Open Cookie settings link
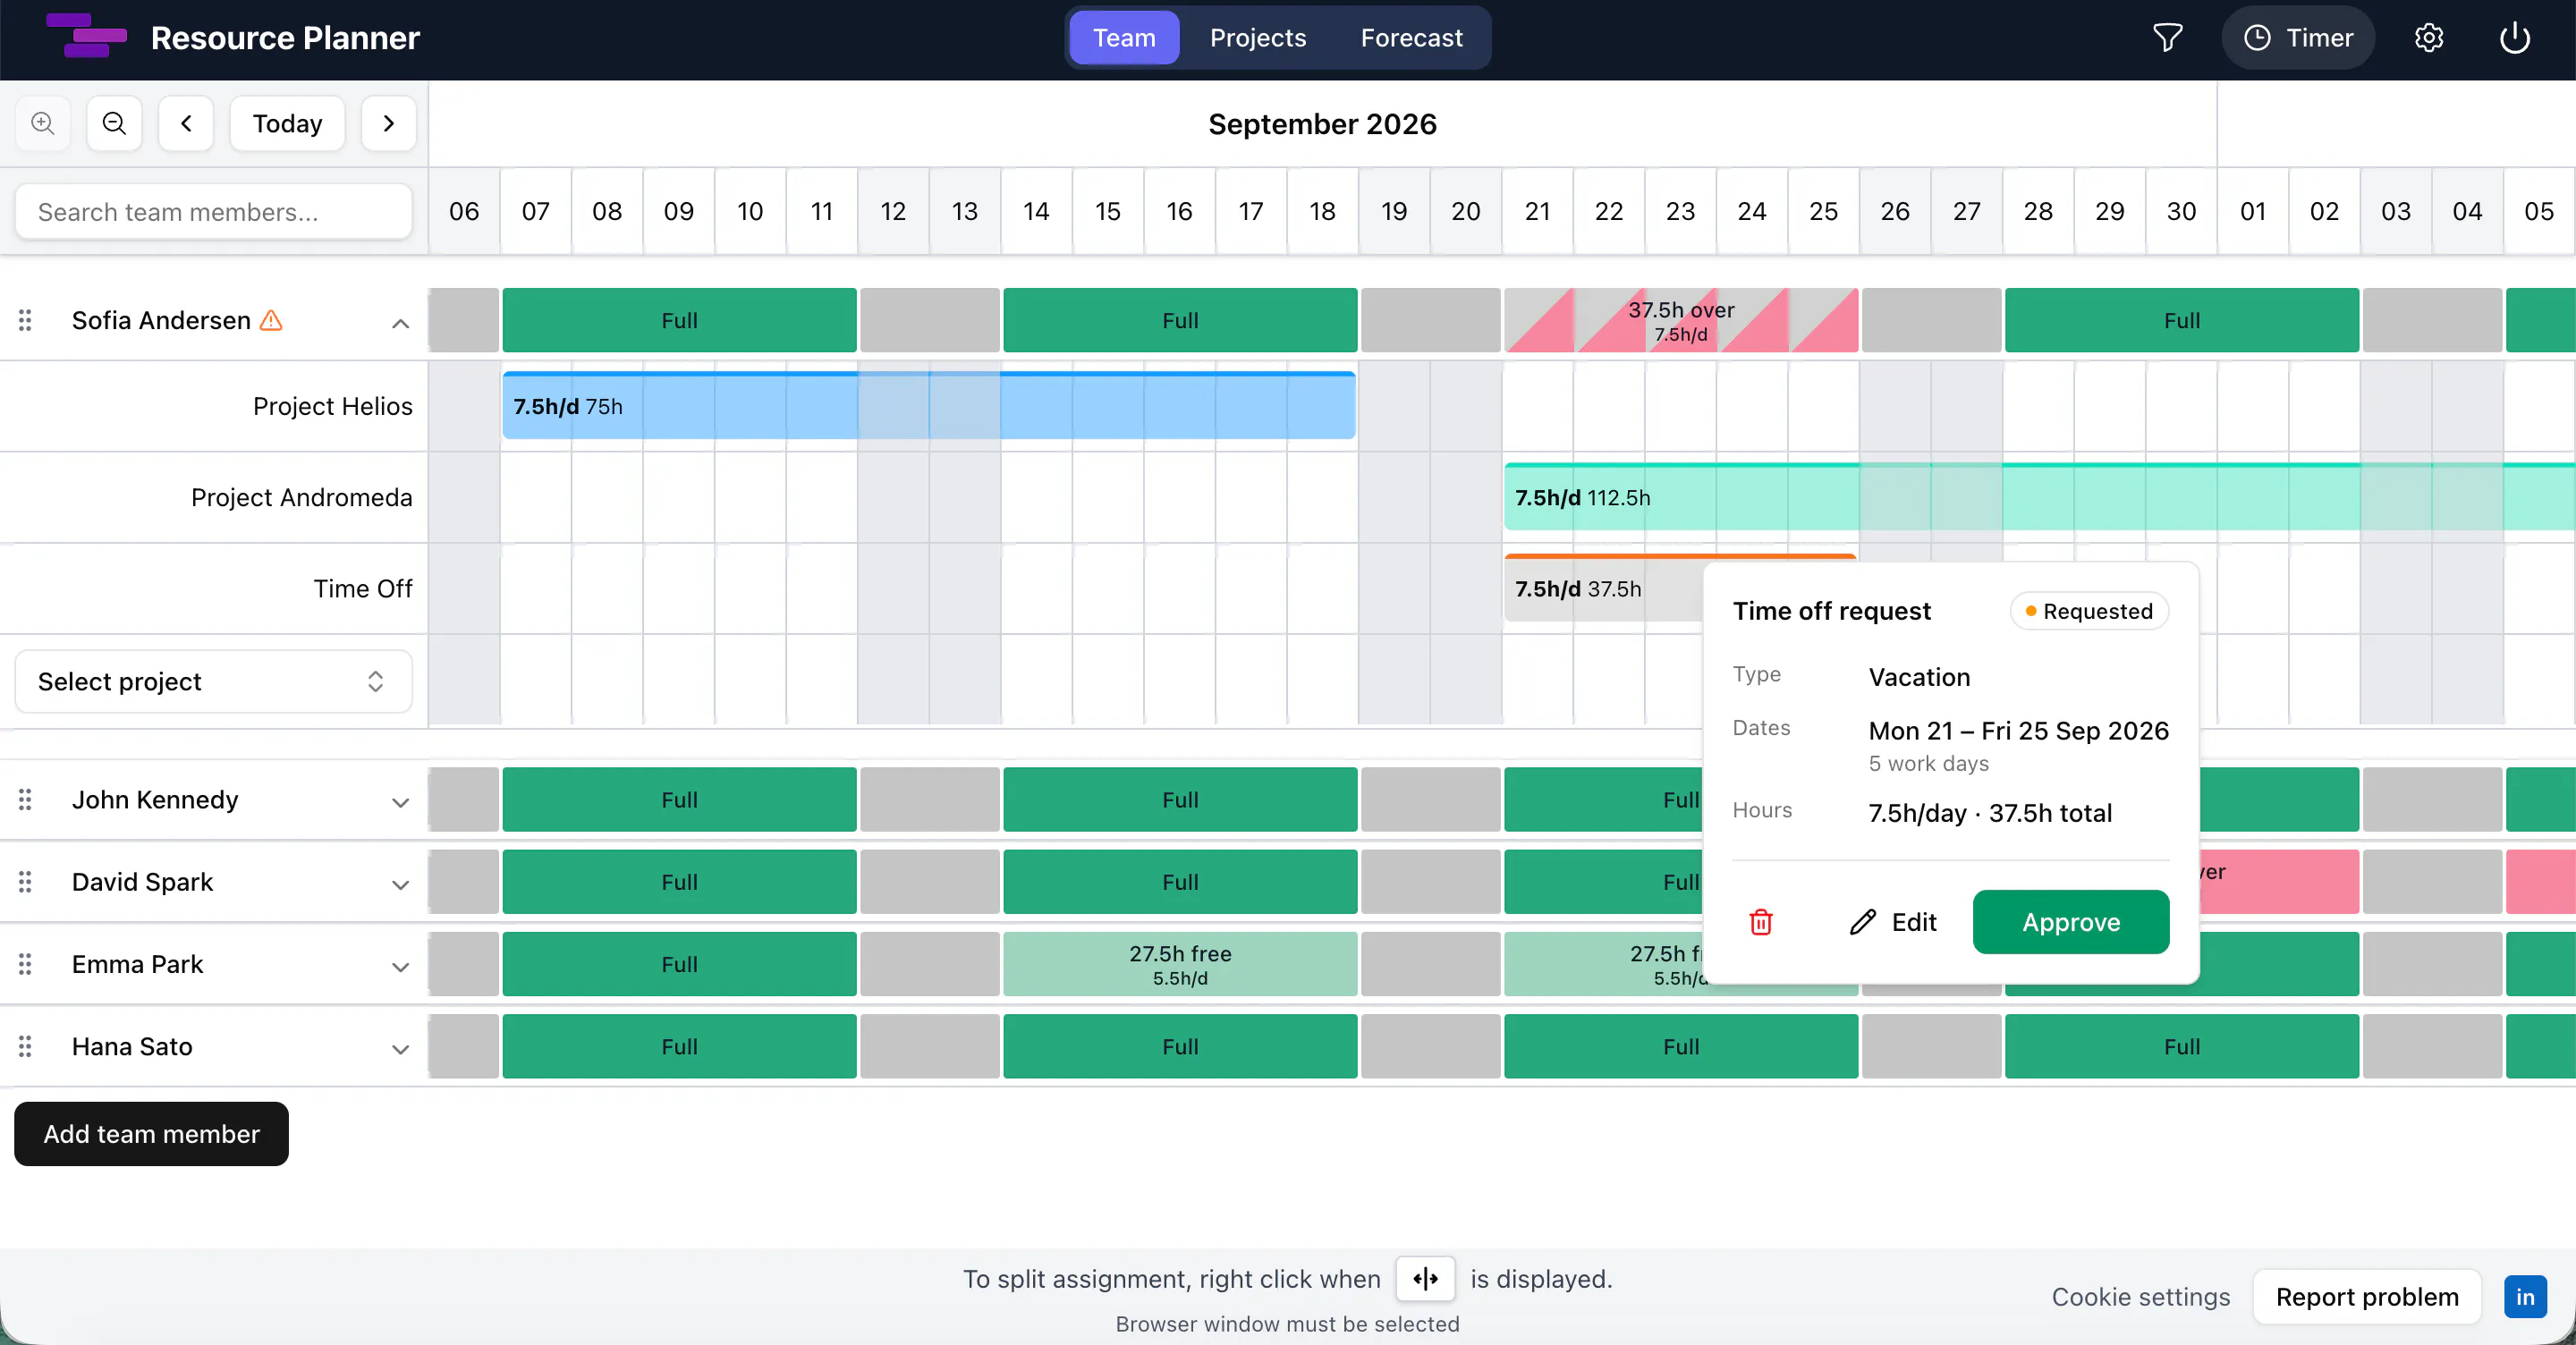2576x1345 pixels. tap(2141, 1297)
